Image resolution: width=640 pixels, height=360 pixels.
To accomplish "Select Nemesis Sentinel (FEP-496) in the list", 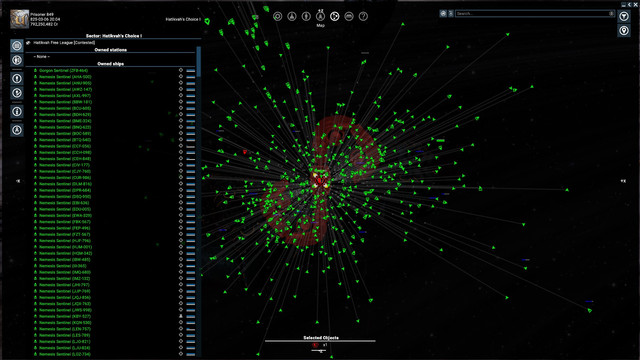I will (x=65, y=228).
